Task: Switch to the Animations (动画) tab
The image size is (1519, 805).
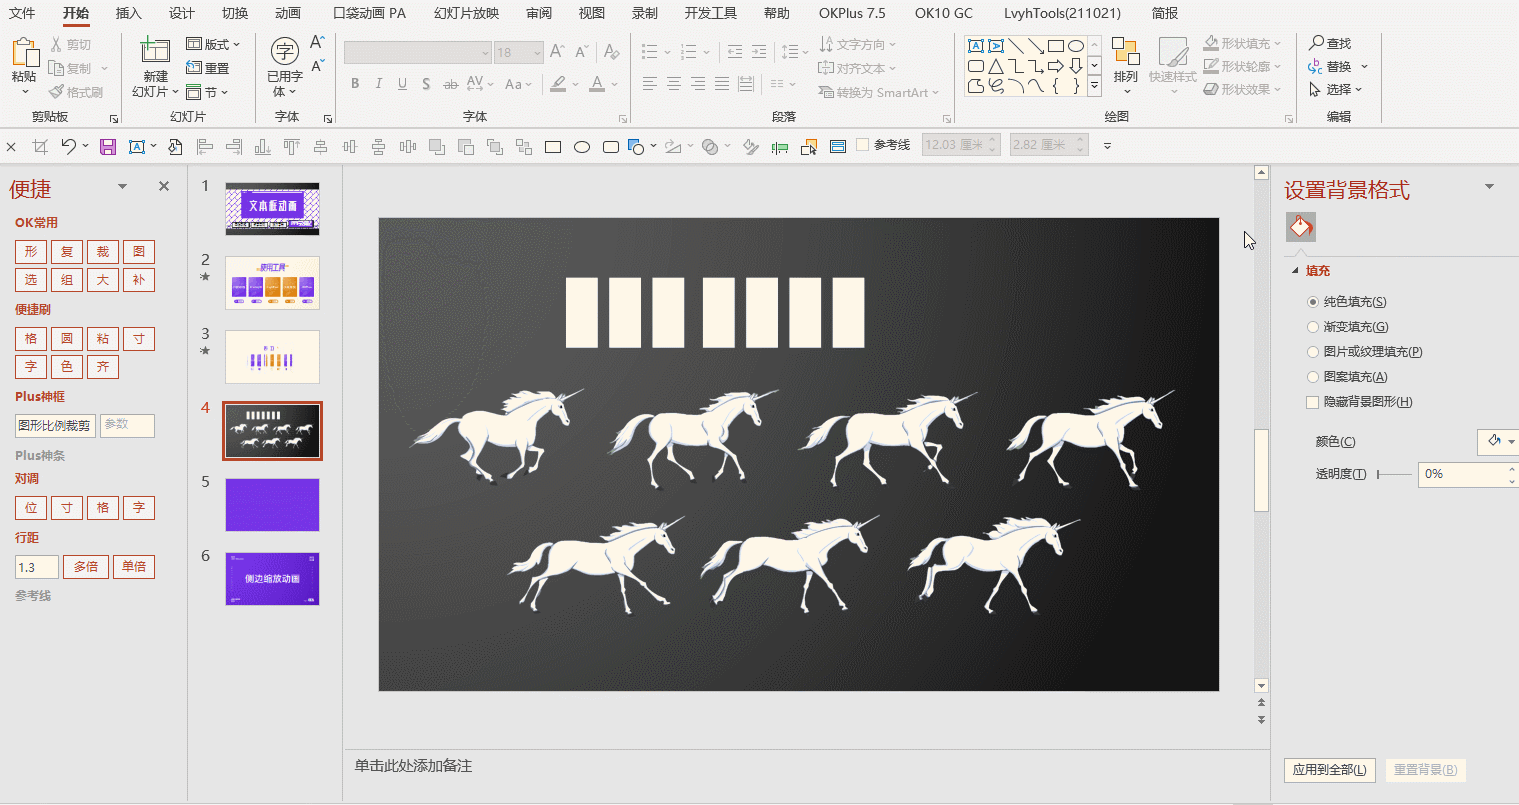Action: tap(288, 13)
